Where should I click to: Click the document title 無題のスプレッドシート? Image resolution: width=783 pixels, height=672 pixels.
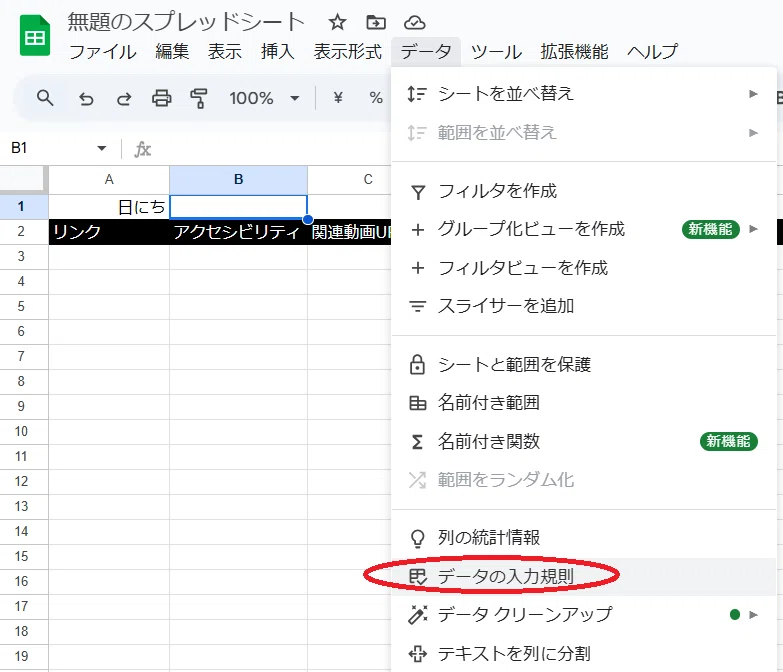tap(186, 21)
